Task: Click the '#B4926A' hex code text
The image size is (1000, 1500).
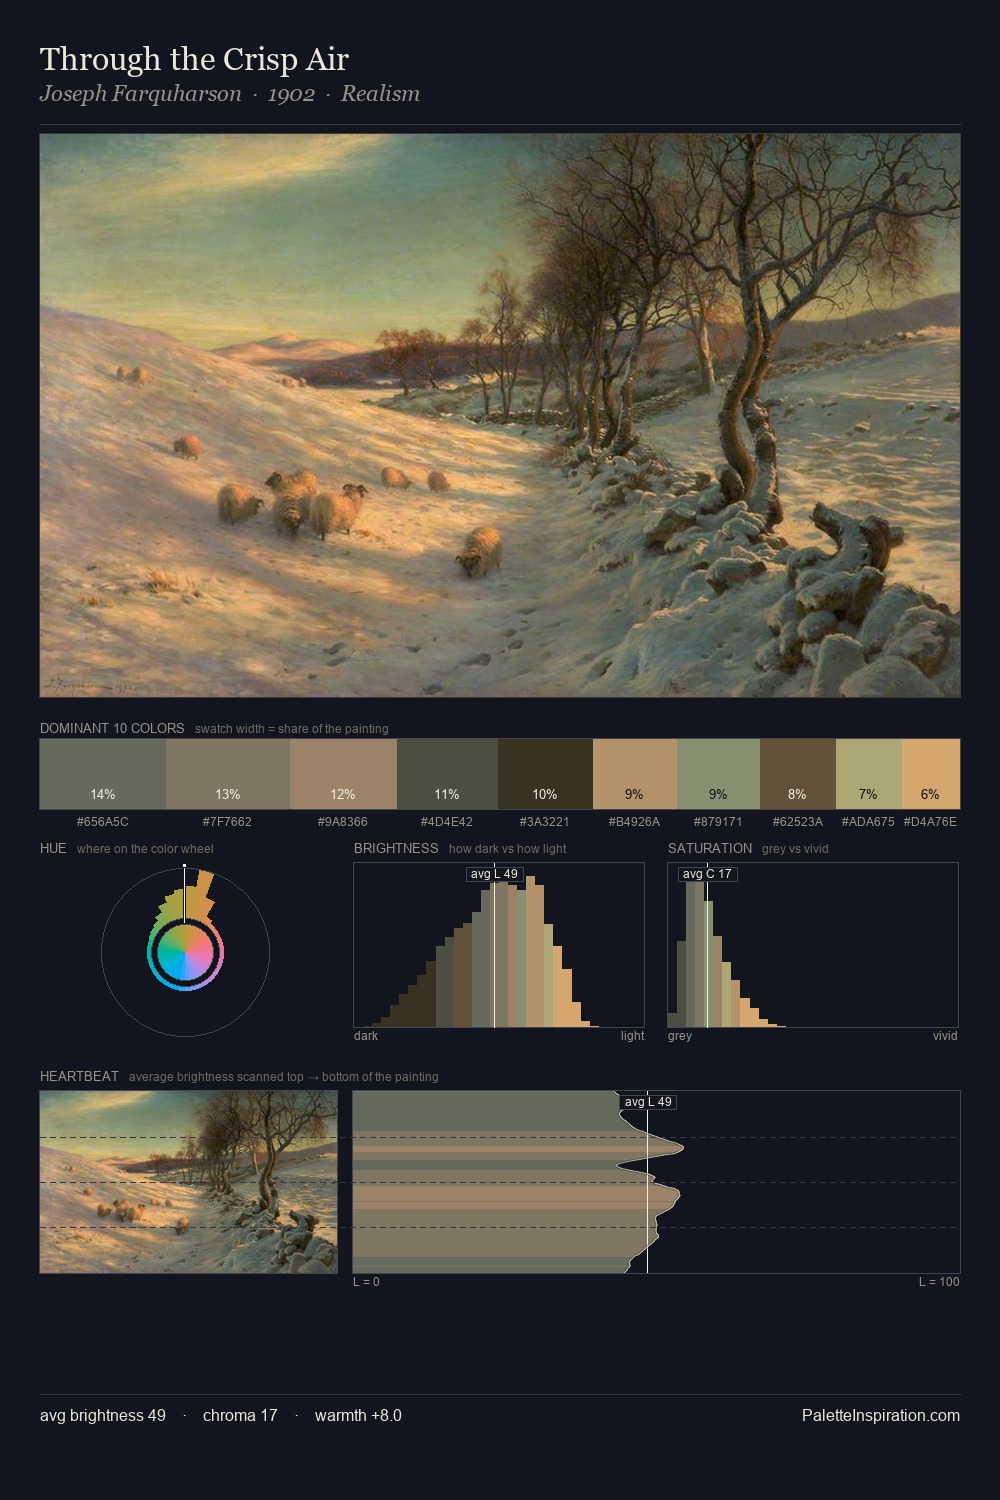Action: click(x=635, y=822)
